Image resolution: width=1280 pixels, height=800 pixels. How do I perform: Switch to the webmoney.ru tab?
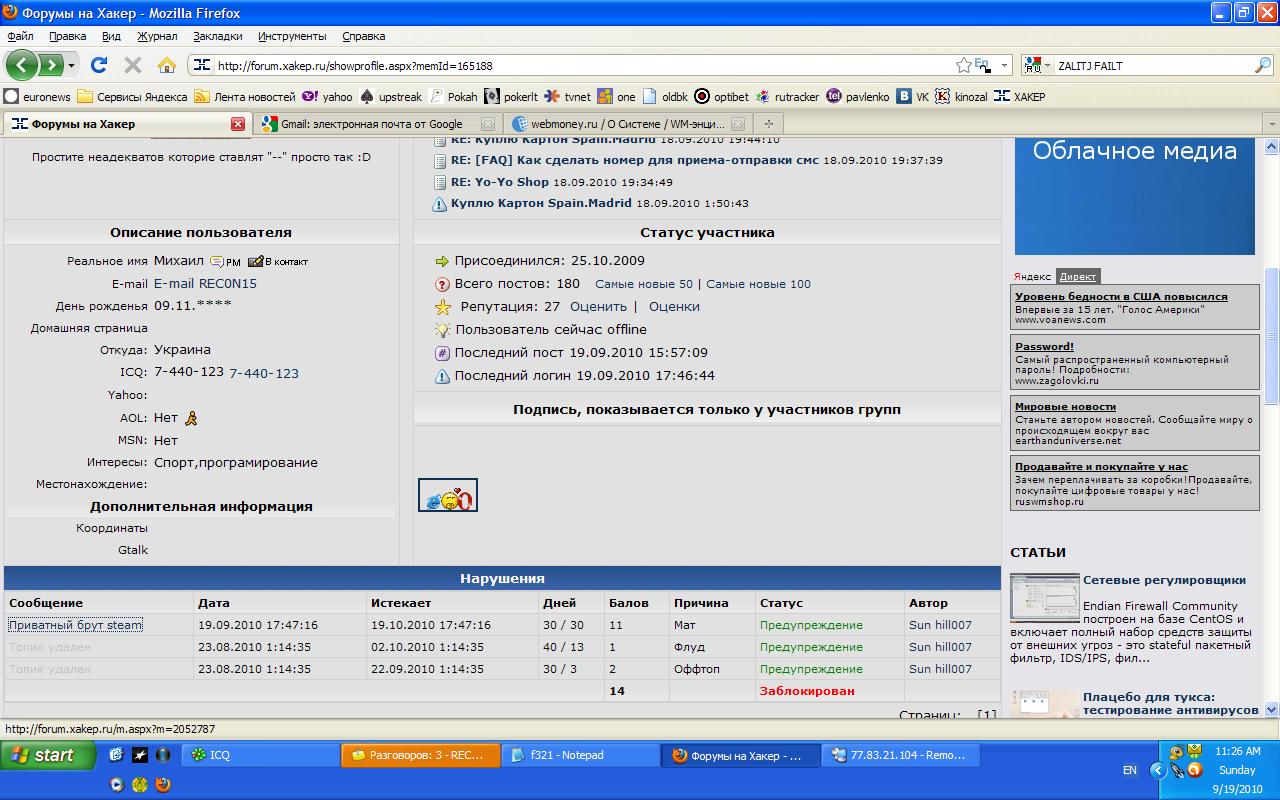click(629, 124)
